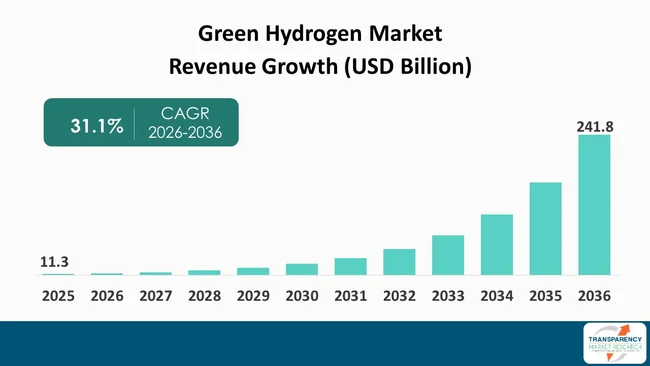Click the 2032 axis label
Screen dimensions: 650x366
[399, 296]
